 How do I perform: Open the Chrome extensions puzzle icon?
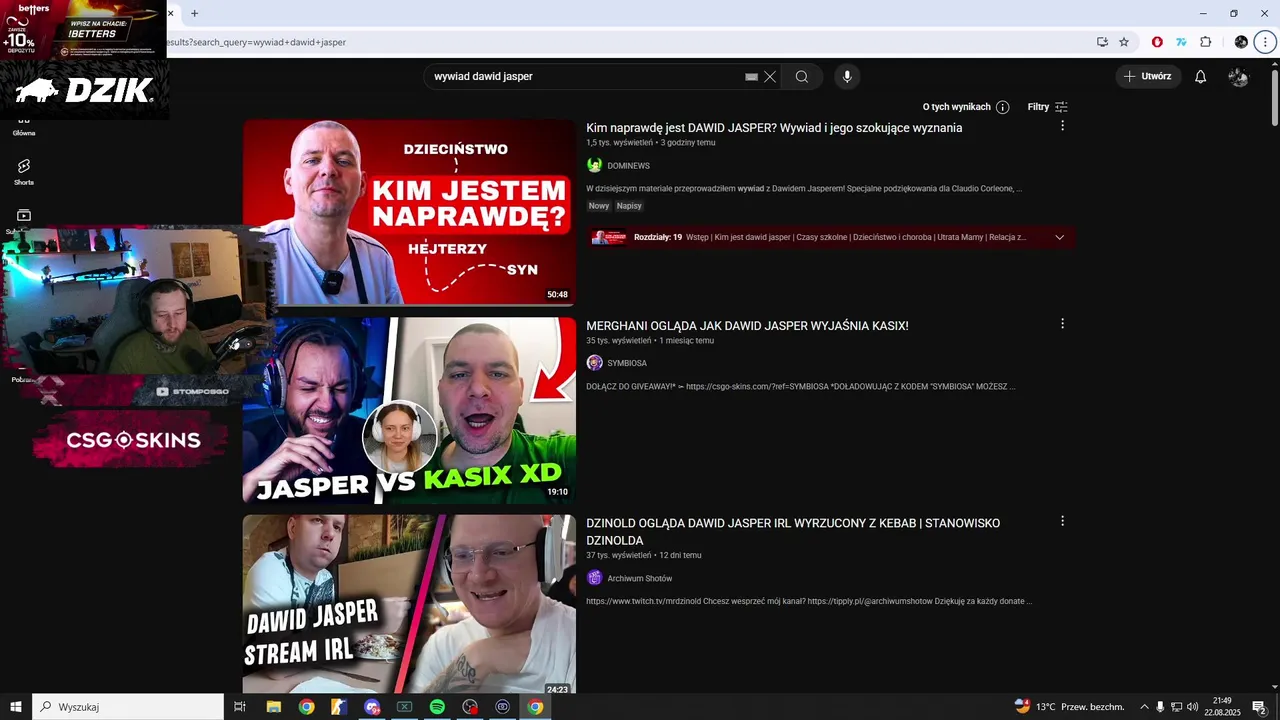coord(1205,42)
